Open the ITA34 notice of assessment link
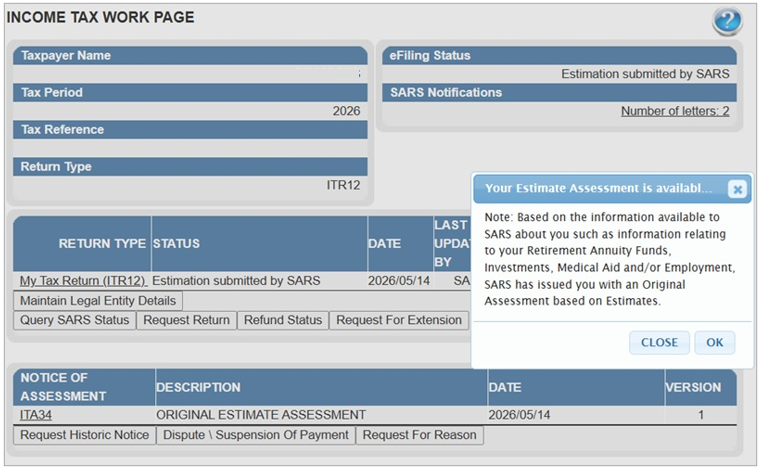The height and width of the screenshot is (470, 765). (x=36, y=415)
